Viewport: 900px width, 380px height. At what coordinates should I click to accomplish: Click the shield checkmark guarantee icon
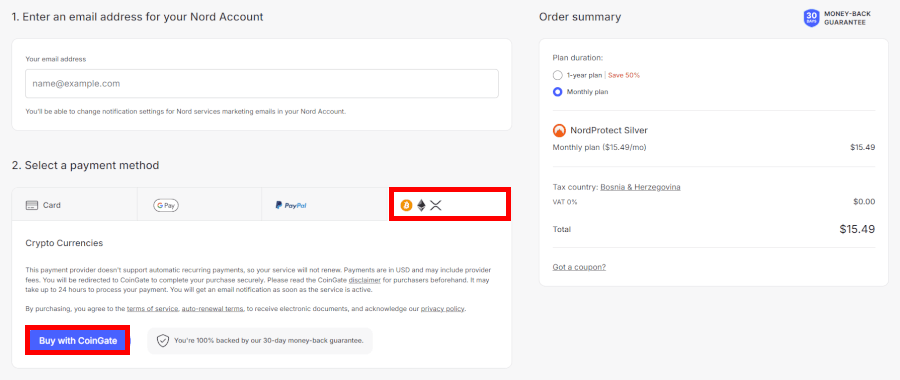(x=163, y=340)
